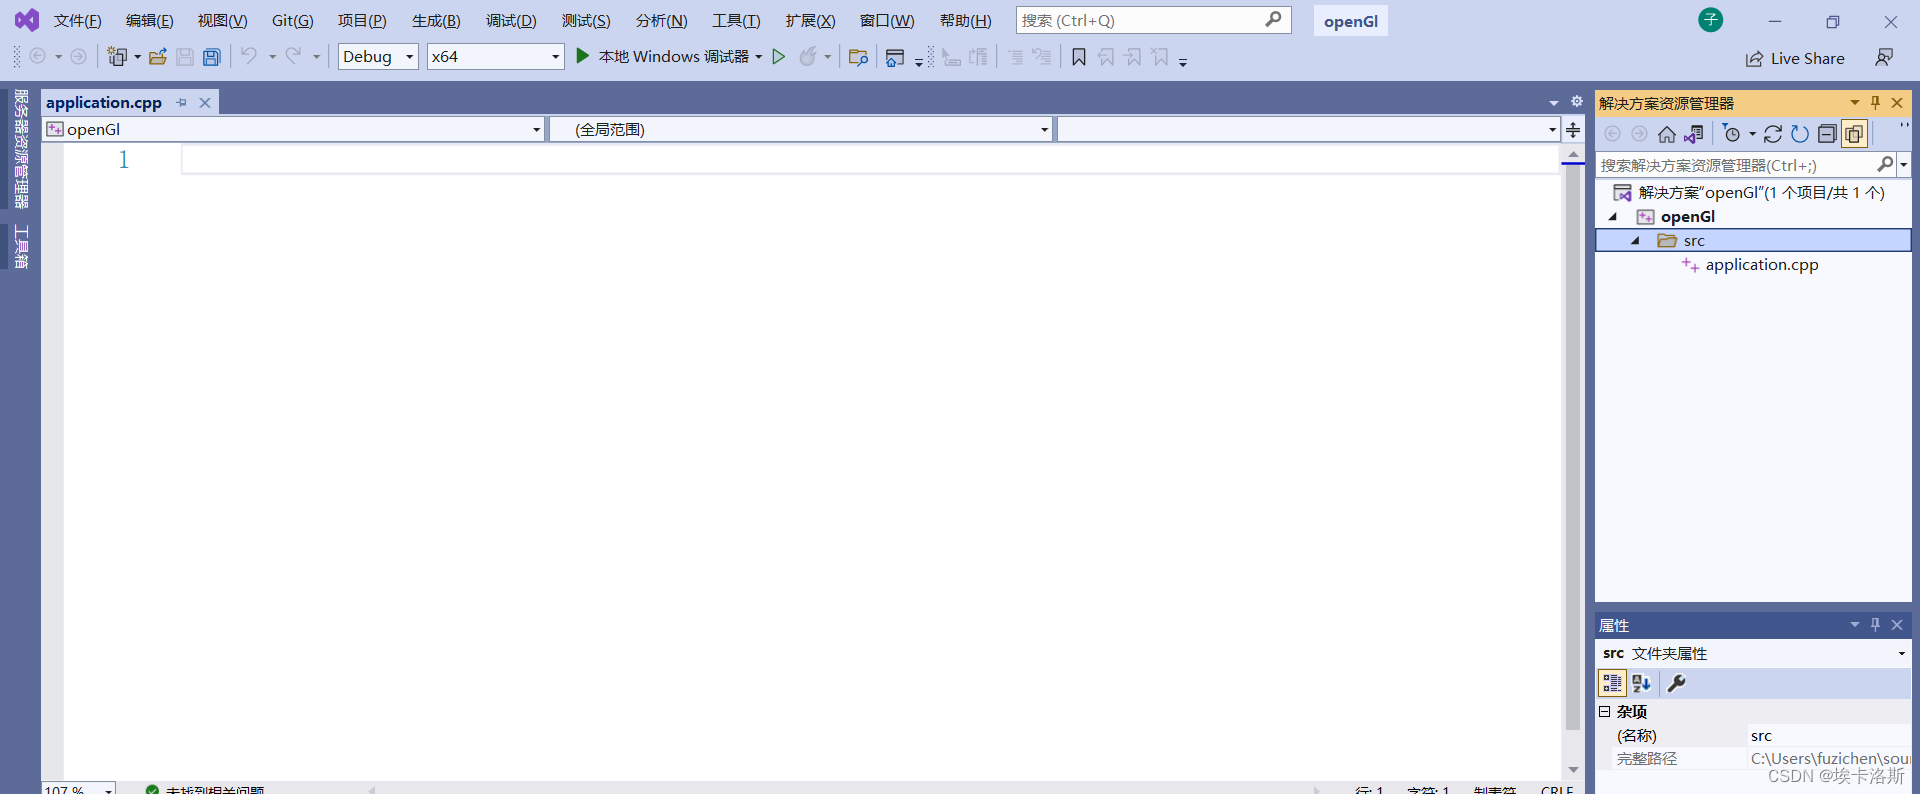The height and width of the screenshot is (794, 1920).
Task: Click the Live Share button
Action: (x=1795, y=59)
